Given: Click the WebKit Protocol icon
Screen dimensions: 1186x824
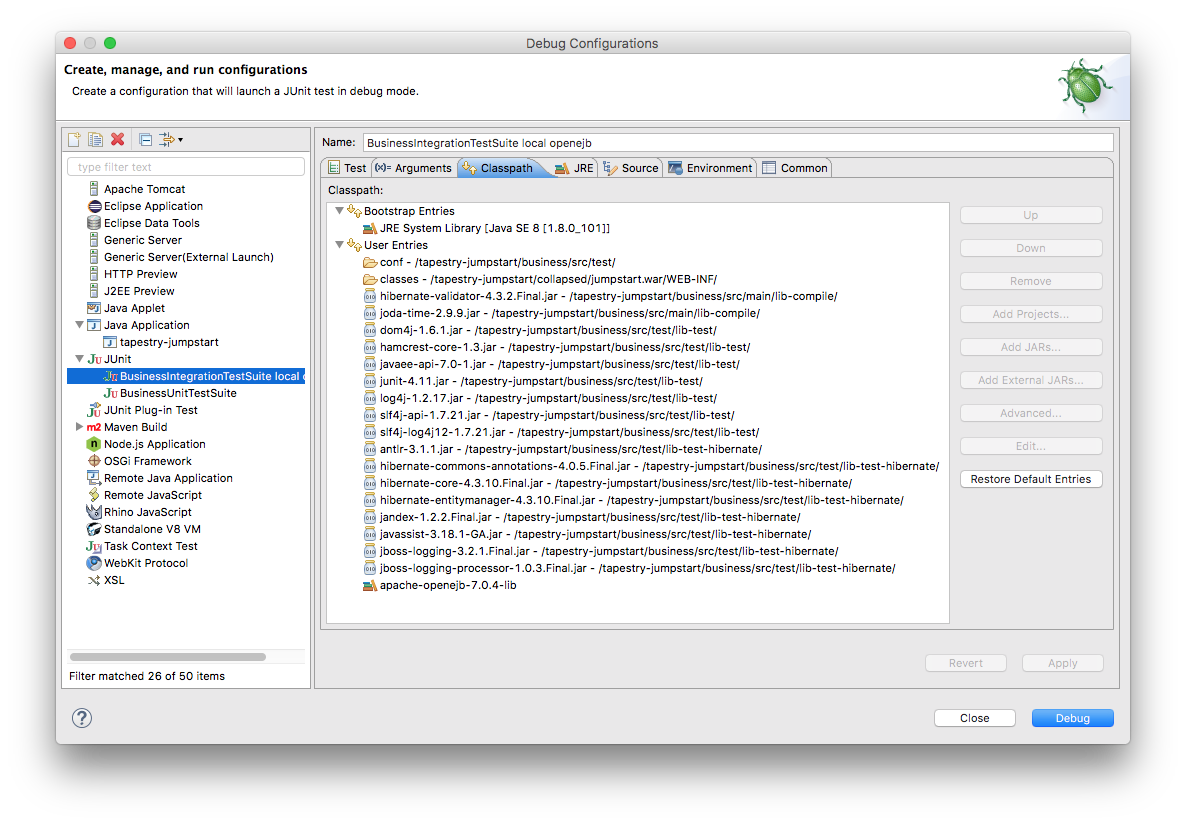Looking at the screenshot, I should coord(94,563).
